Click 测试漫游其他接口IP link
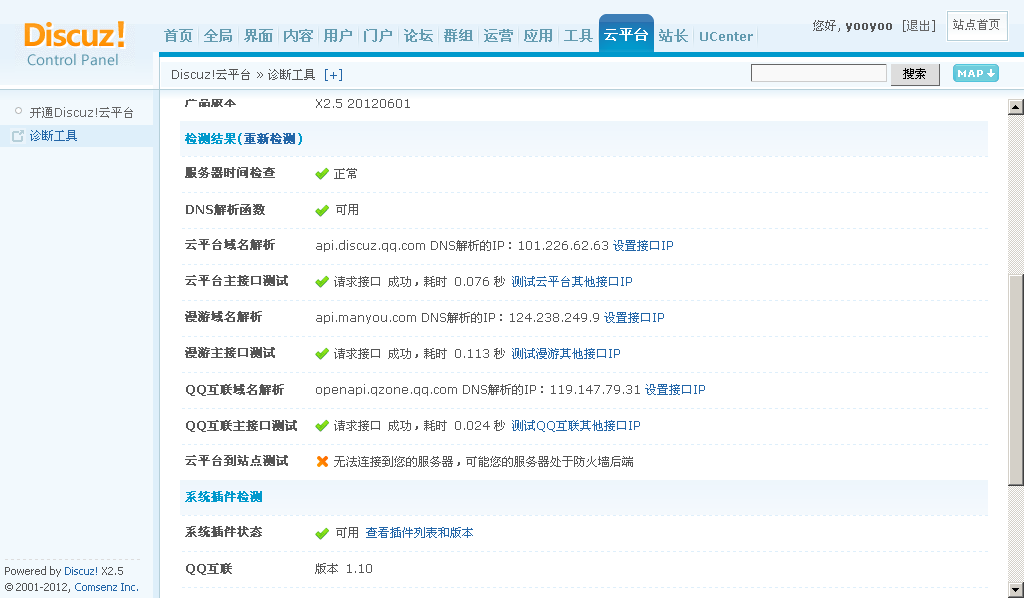 (x=566, y=354)
